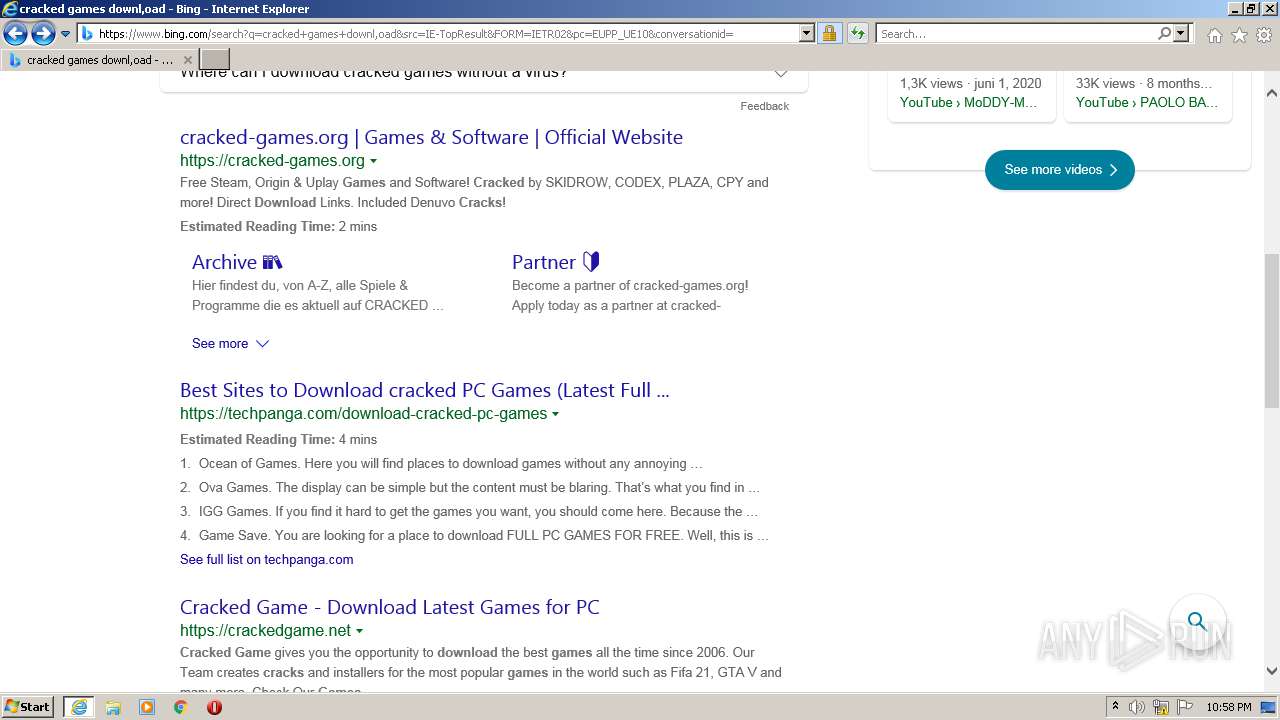Open Favorites star icon
The width and height of the screenshot is (1280, 720).
[x=1239, y=35]
